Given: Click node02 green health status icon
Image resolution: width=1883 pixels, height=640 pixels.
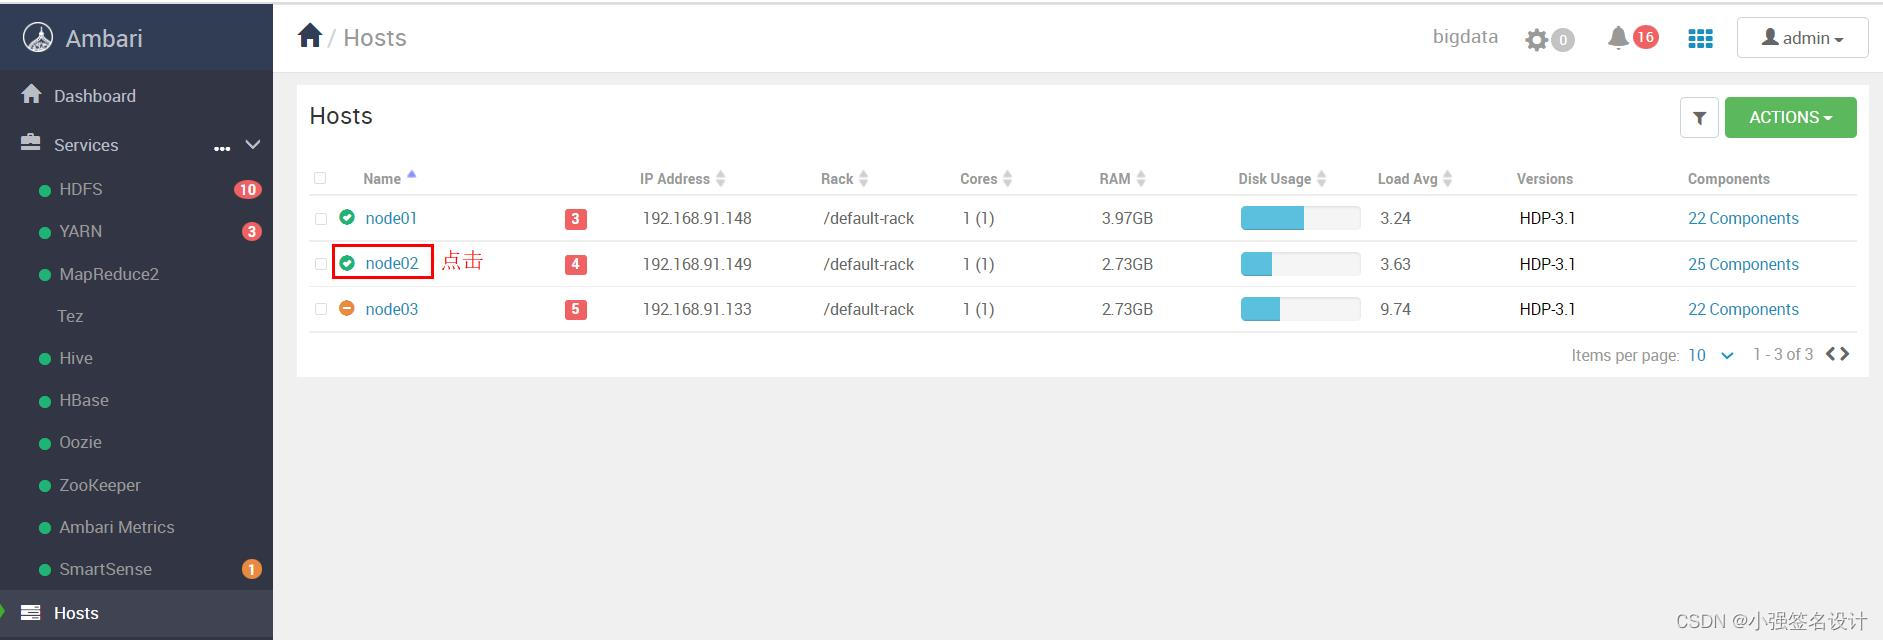Looking at the screenshot, I should (x=347, y=263).
